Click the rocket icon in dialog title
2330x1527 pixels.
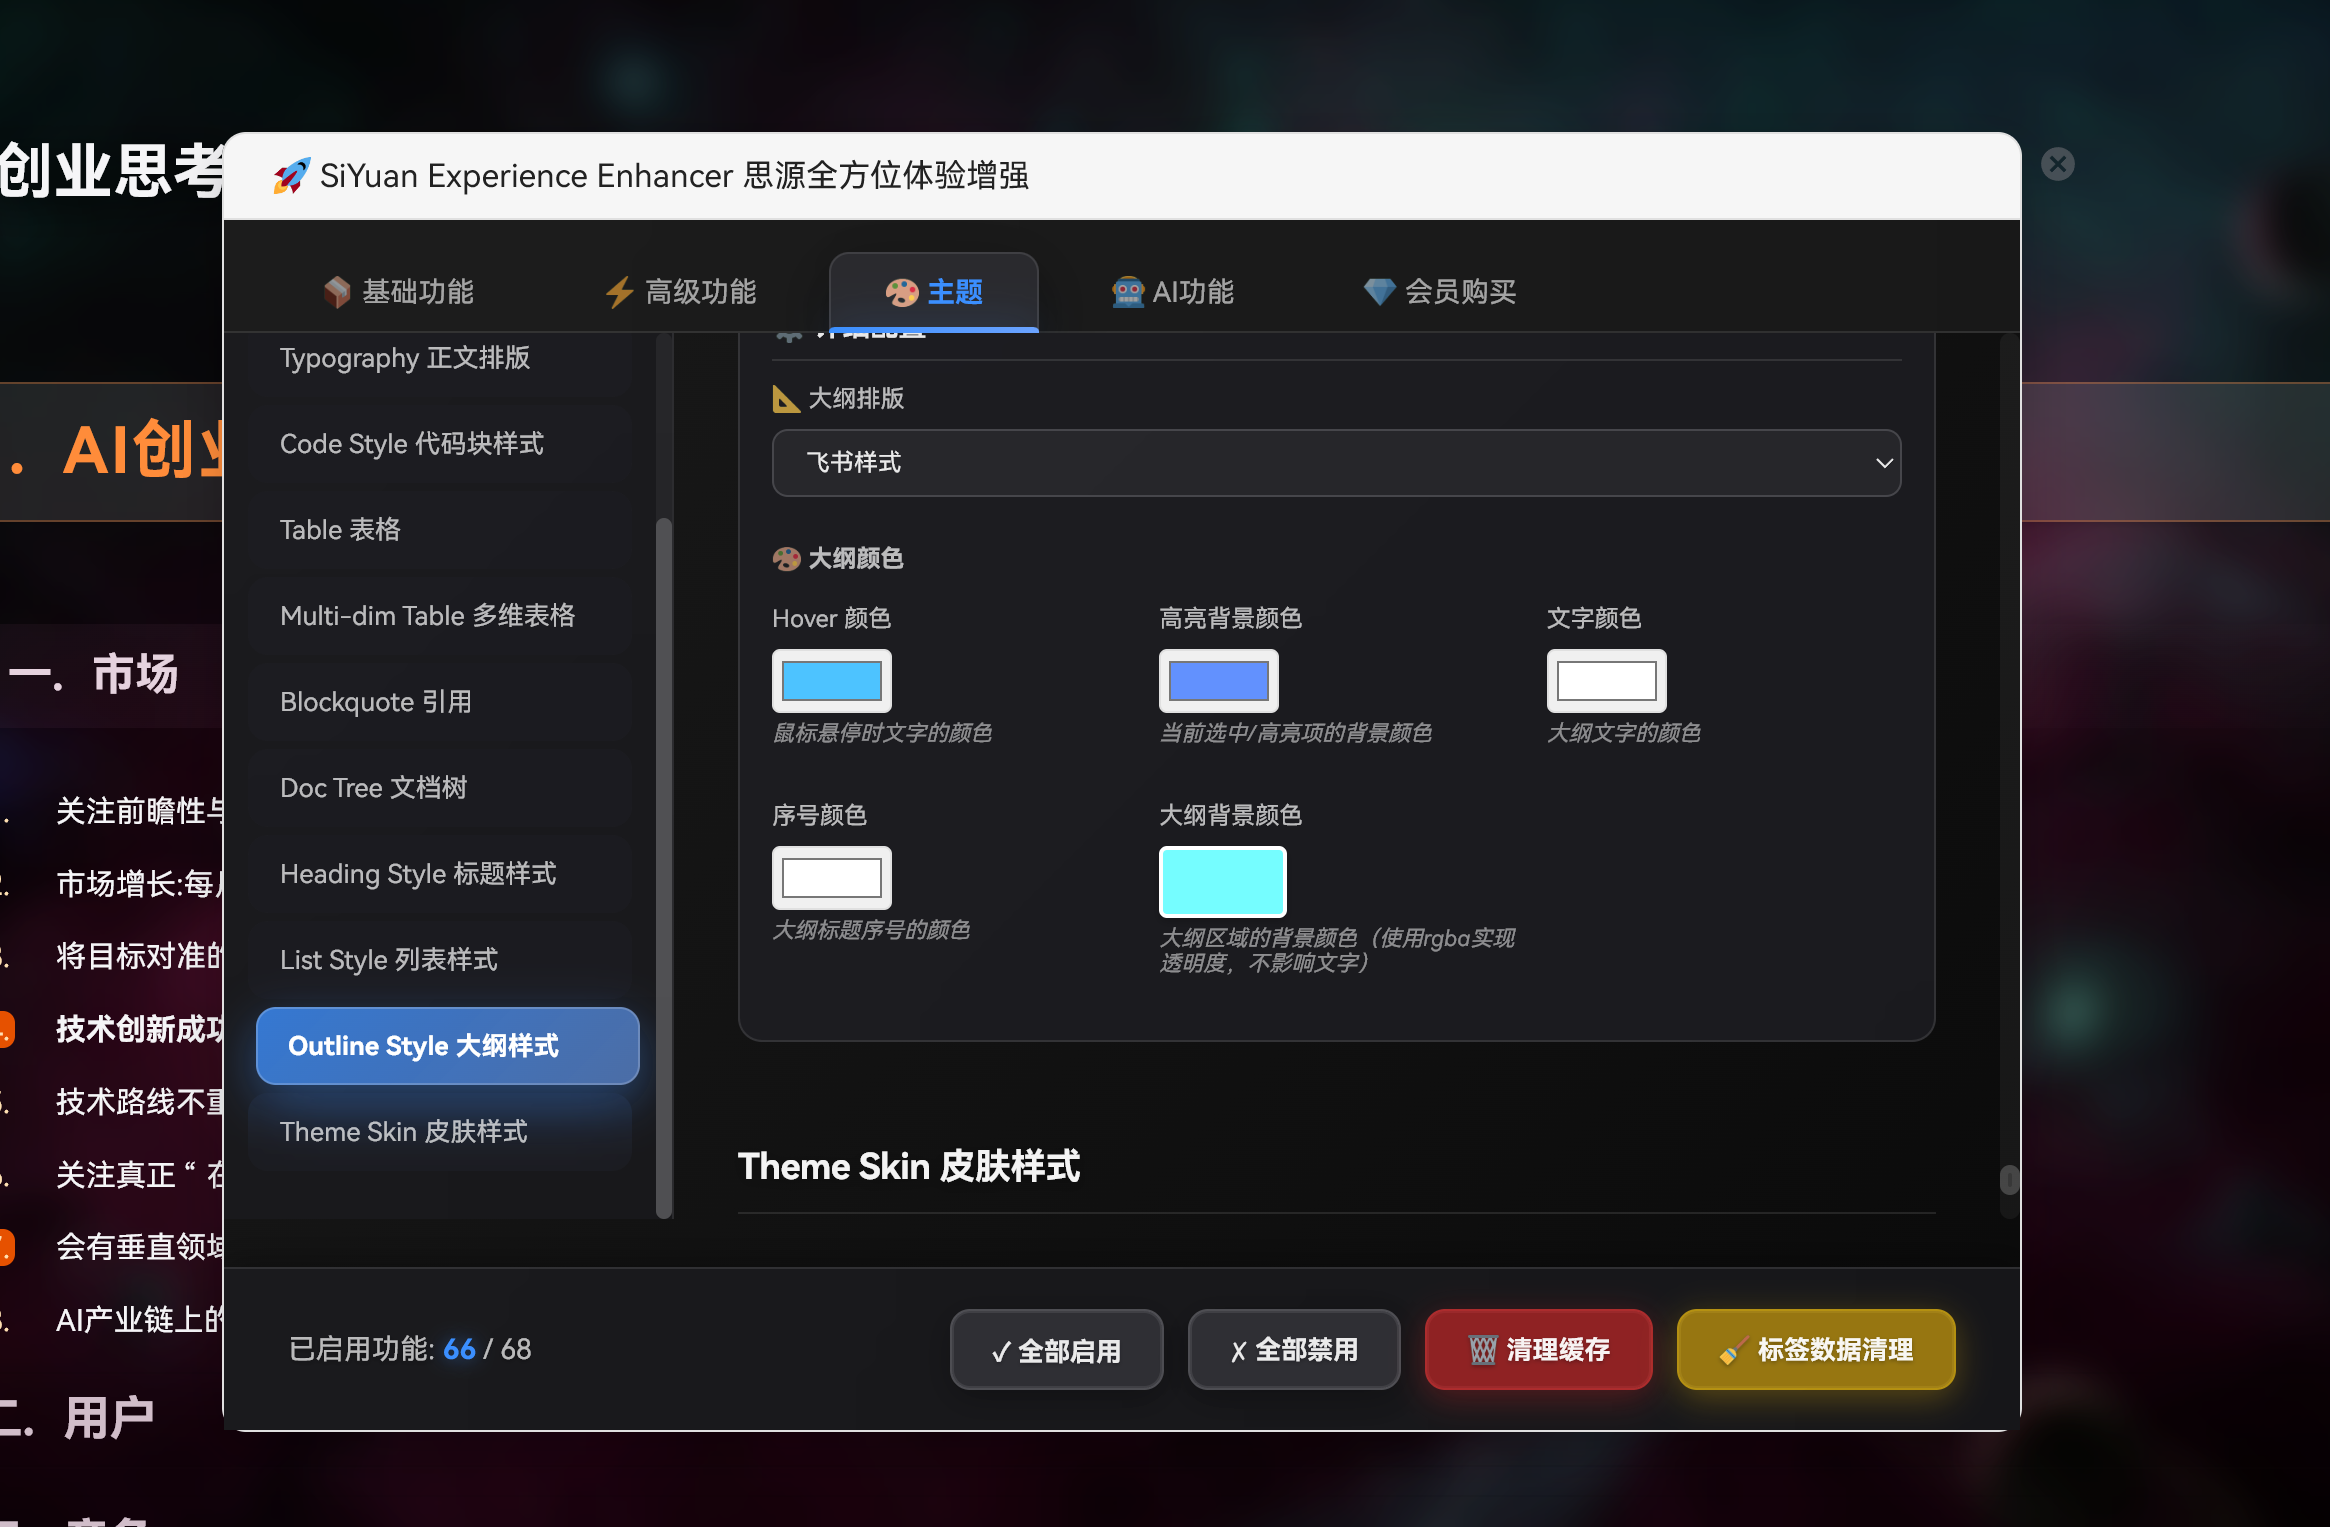(x=291, y=176)
